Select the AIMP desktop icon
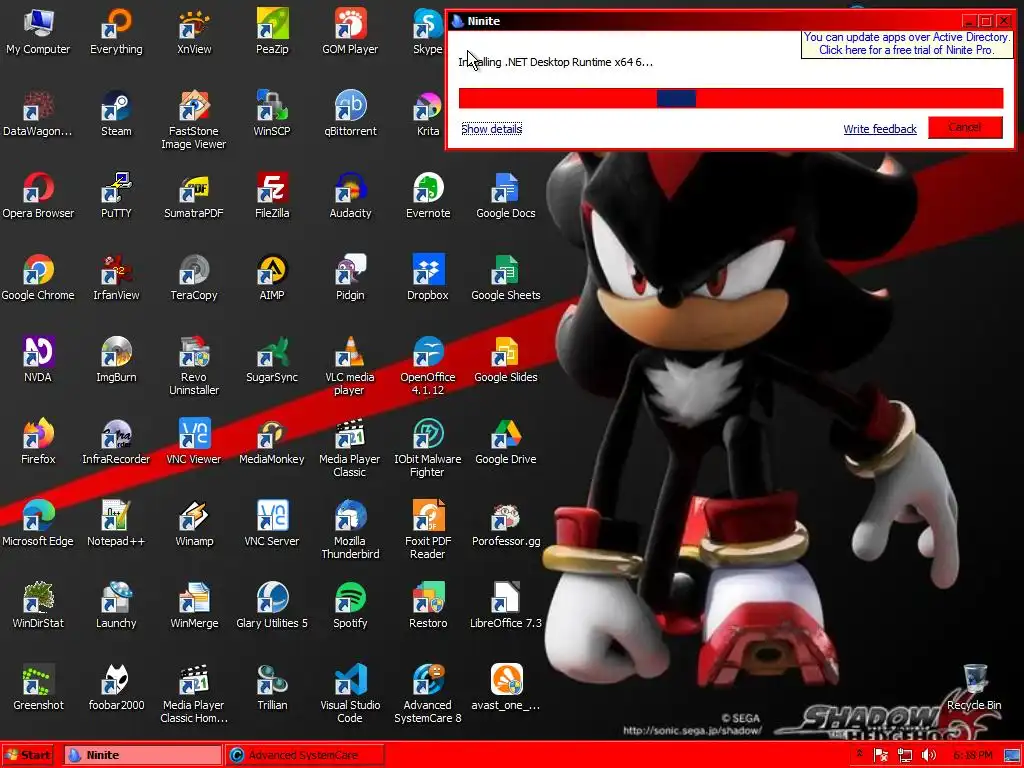1024x768 pixels. point(272,278)
